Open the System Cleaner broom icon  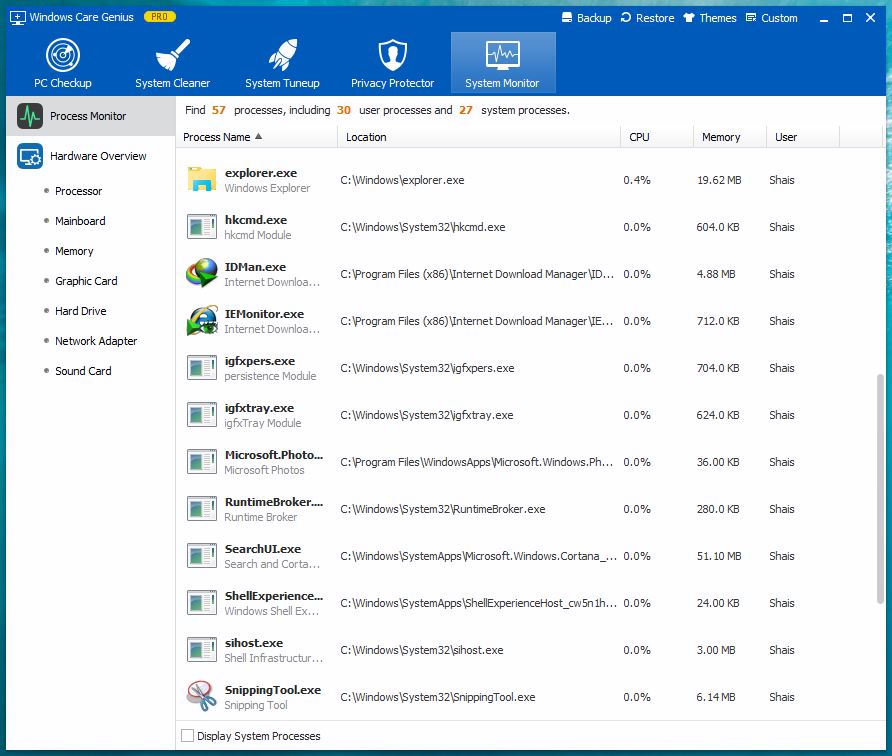[x=172, y=55]
